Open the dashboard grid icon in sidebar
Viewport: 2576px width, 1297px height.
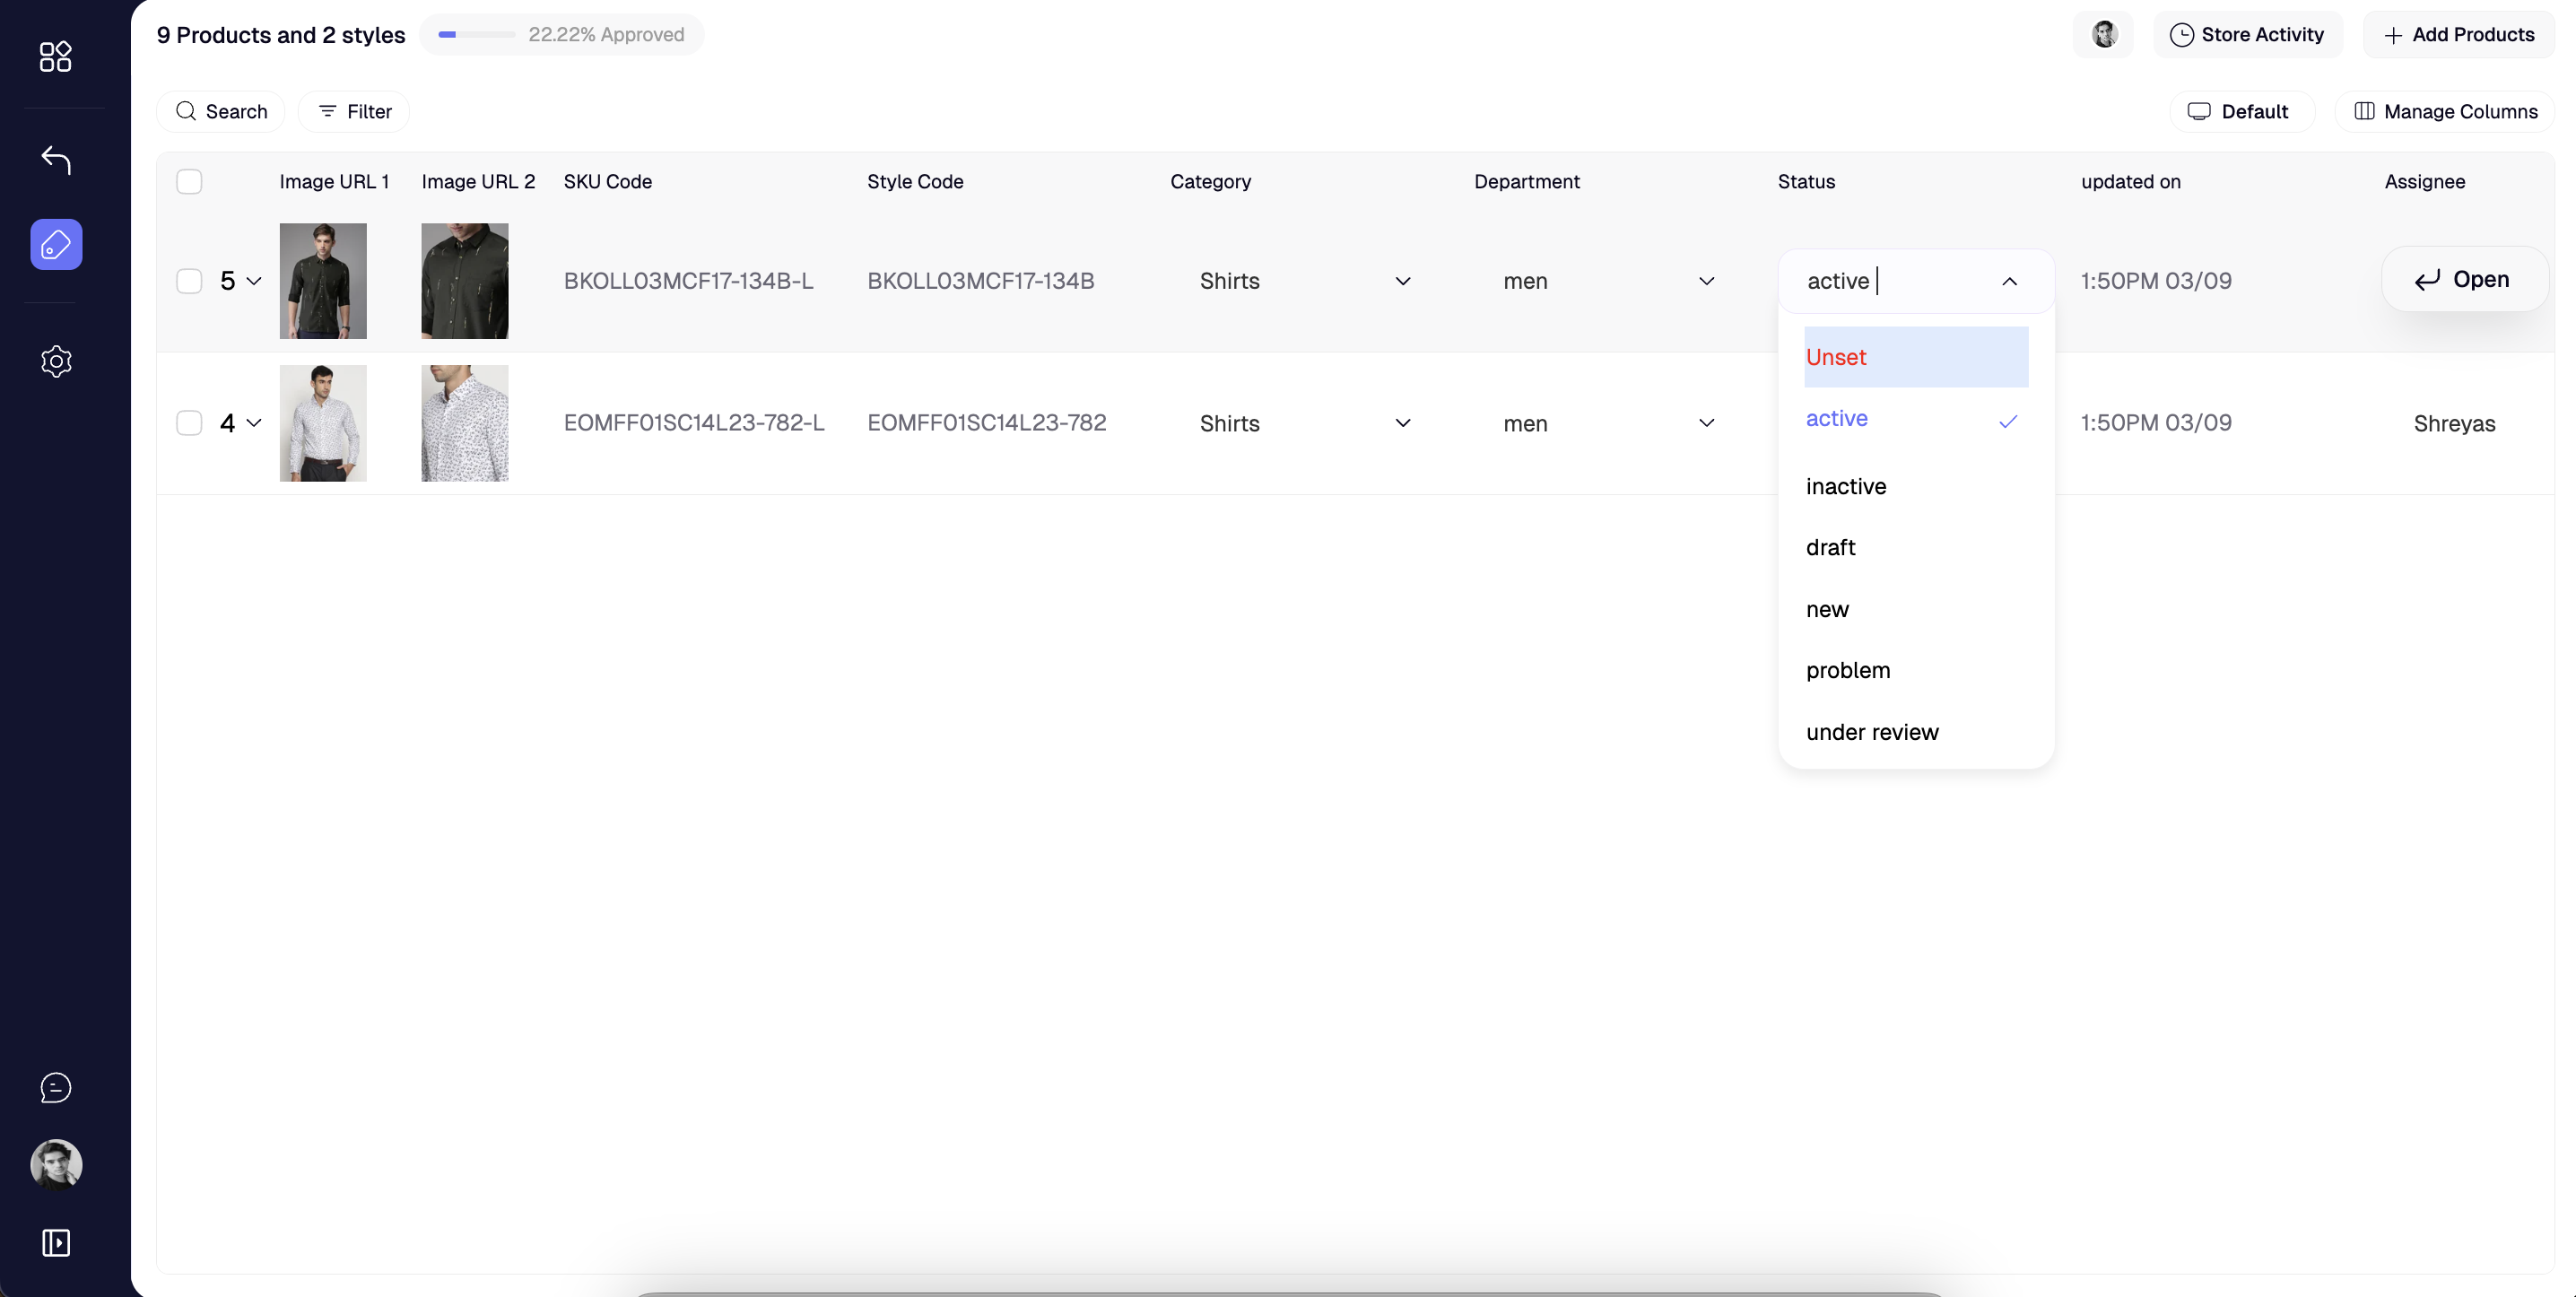(55, 56)
